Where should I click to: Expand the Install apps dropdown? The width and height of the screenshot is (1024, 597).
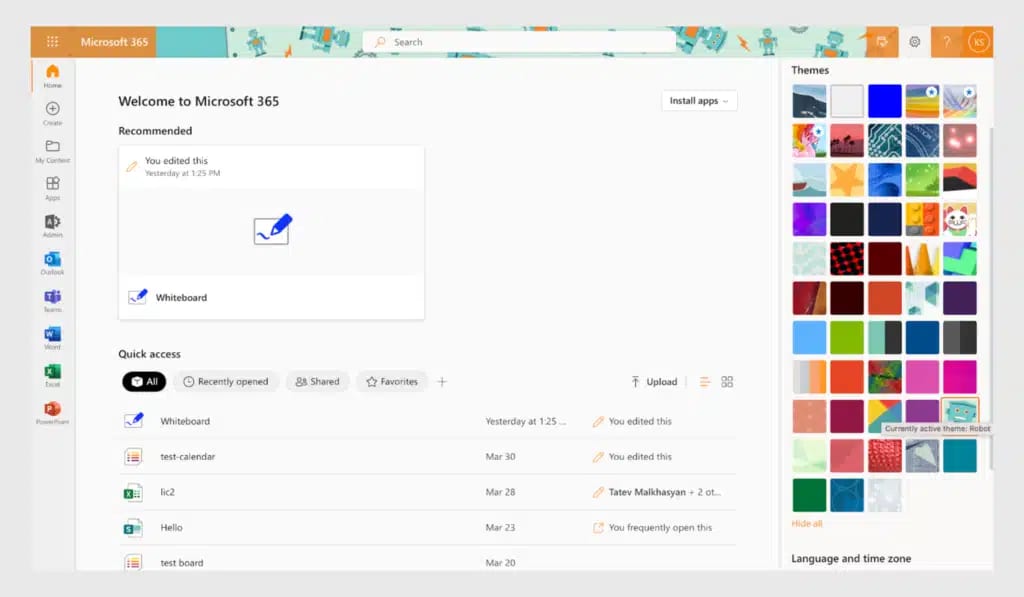699,101
